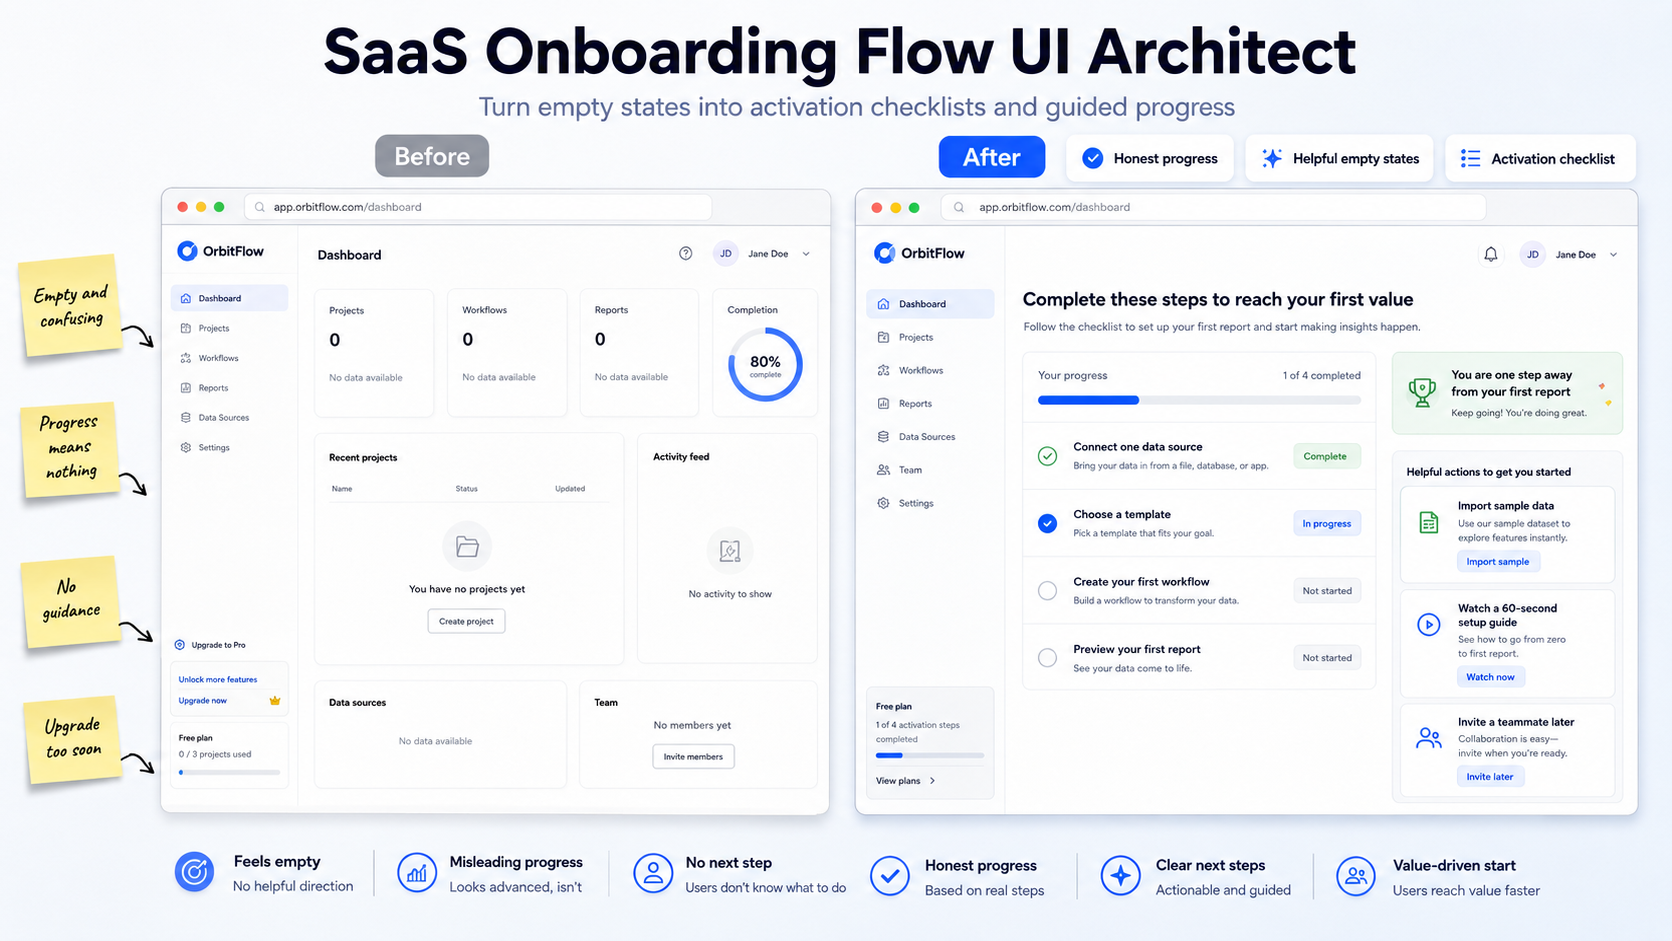Click the Free plan projects-used progress bar

[x=229, y=772]
